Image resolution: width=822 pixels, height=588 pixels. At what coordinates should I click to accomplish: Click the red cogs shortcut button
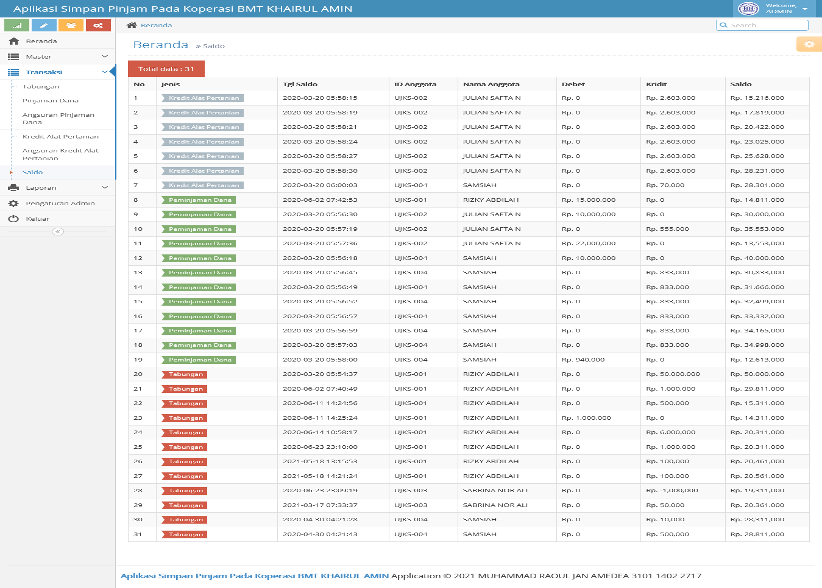click(98, 25)
